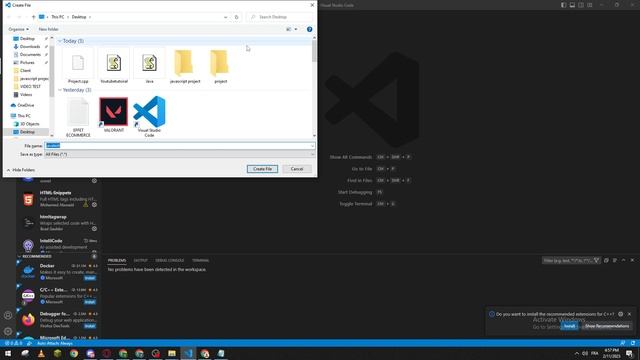Cancel the Create File dialog
640x360 pixels.
(x=297, y=169)
